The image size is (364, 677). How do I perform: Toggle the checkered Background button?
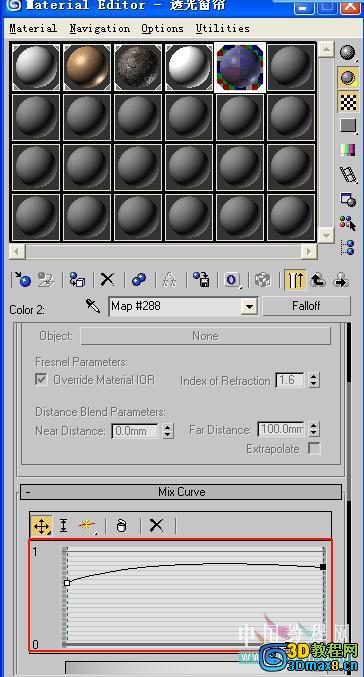[x=348, y=102]
